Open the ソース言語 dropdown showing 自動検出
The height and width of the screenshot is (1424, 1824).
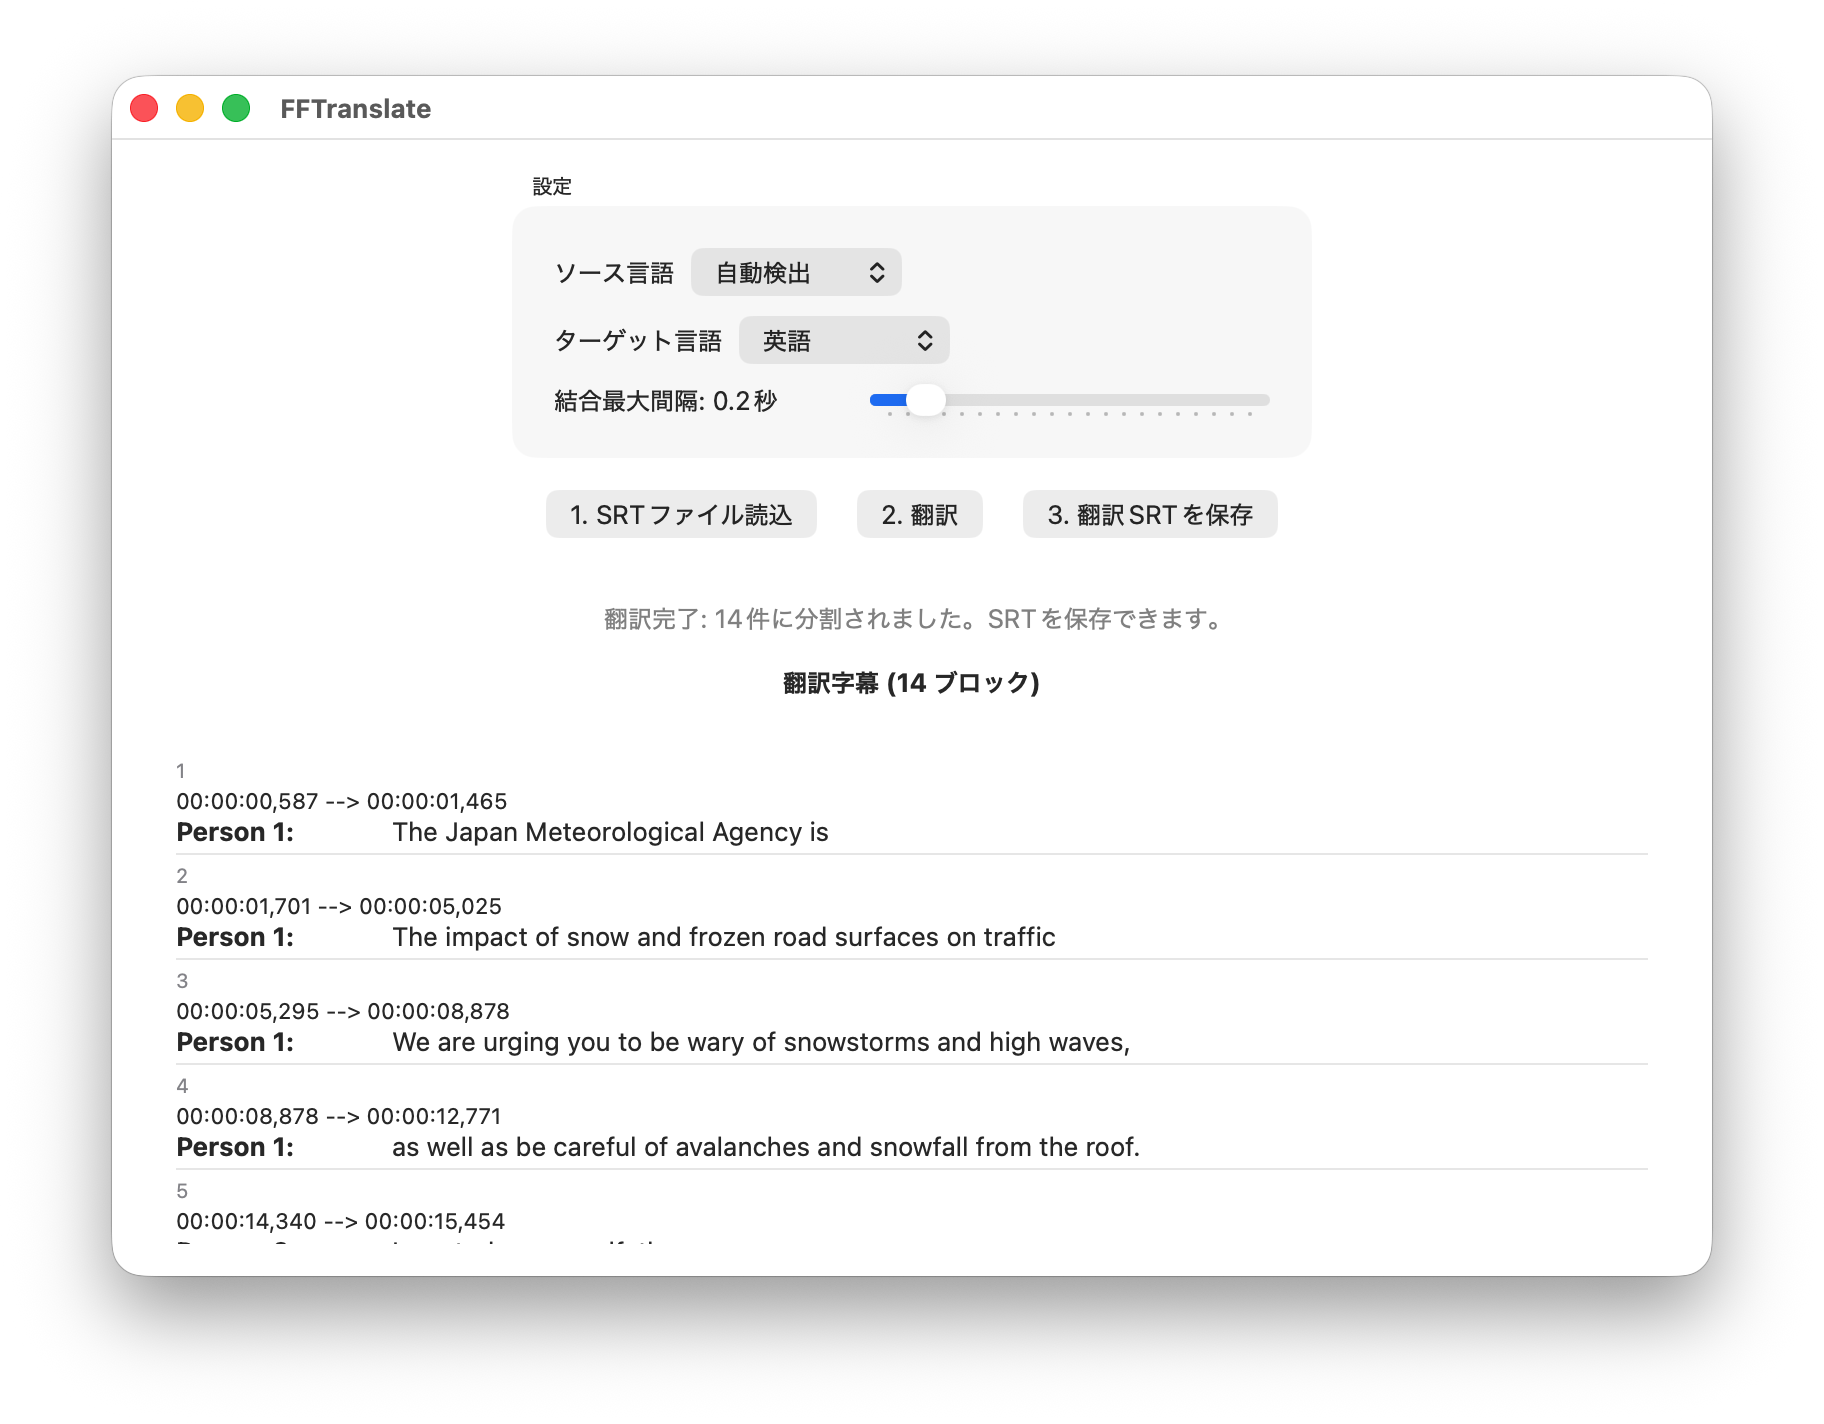pos(796,272)
